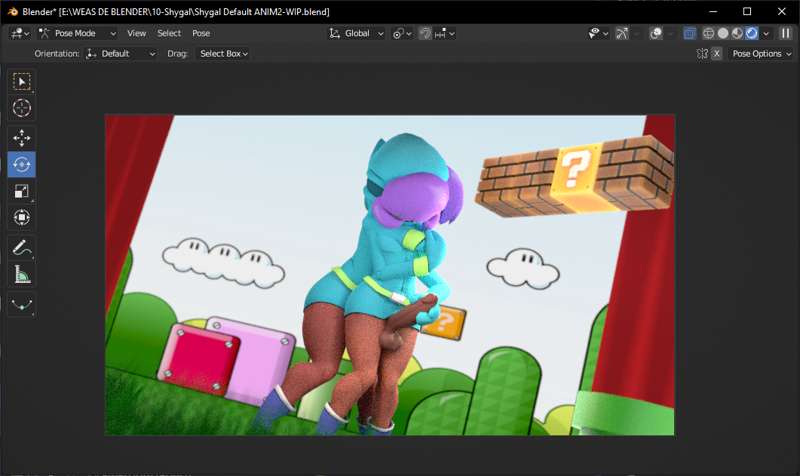Toggle X-axis mirror for pose
The width and height of the screenshot is (800, 476).
[x=716, y=54]
